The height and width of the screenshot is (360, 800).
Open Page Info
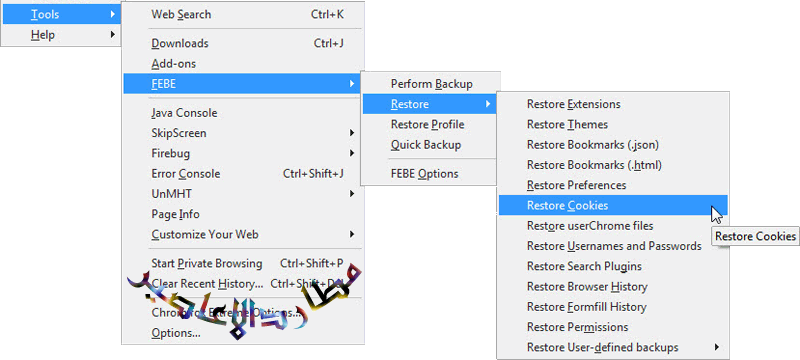tap(243, 214)
